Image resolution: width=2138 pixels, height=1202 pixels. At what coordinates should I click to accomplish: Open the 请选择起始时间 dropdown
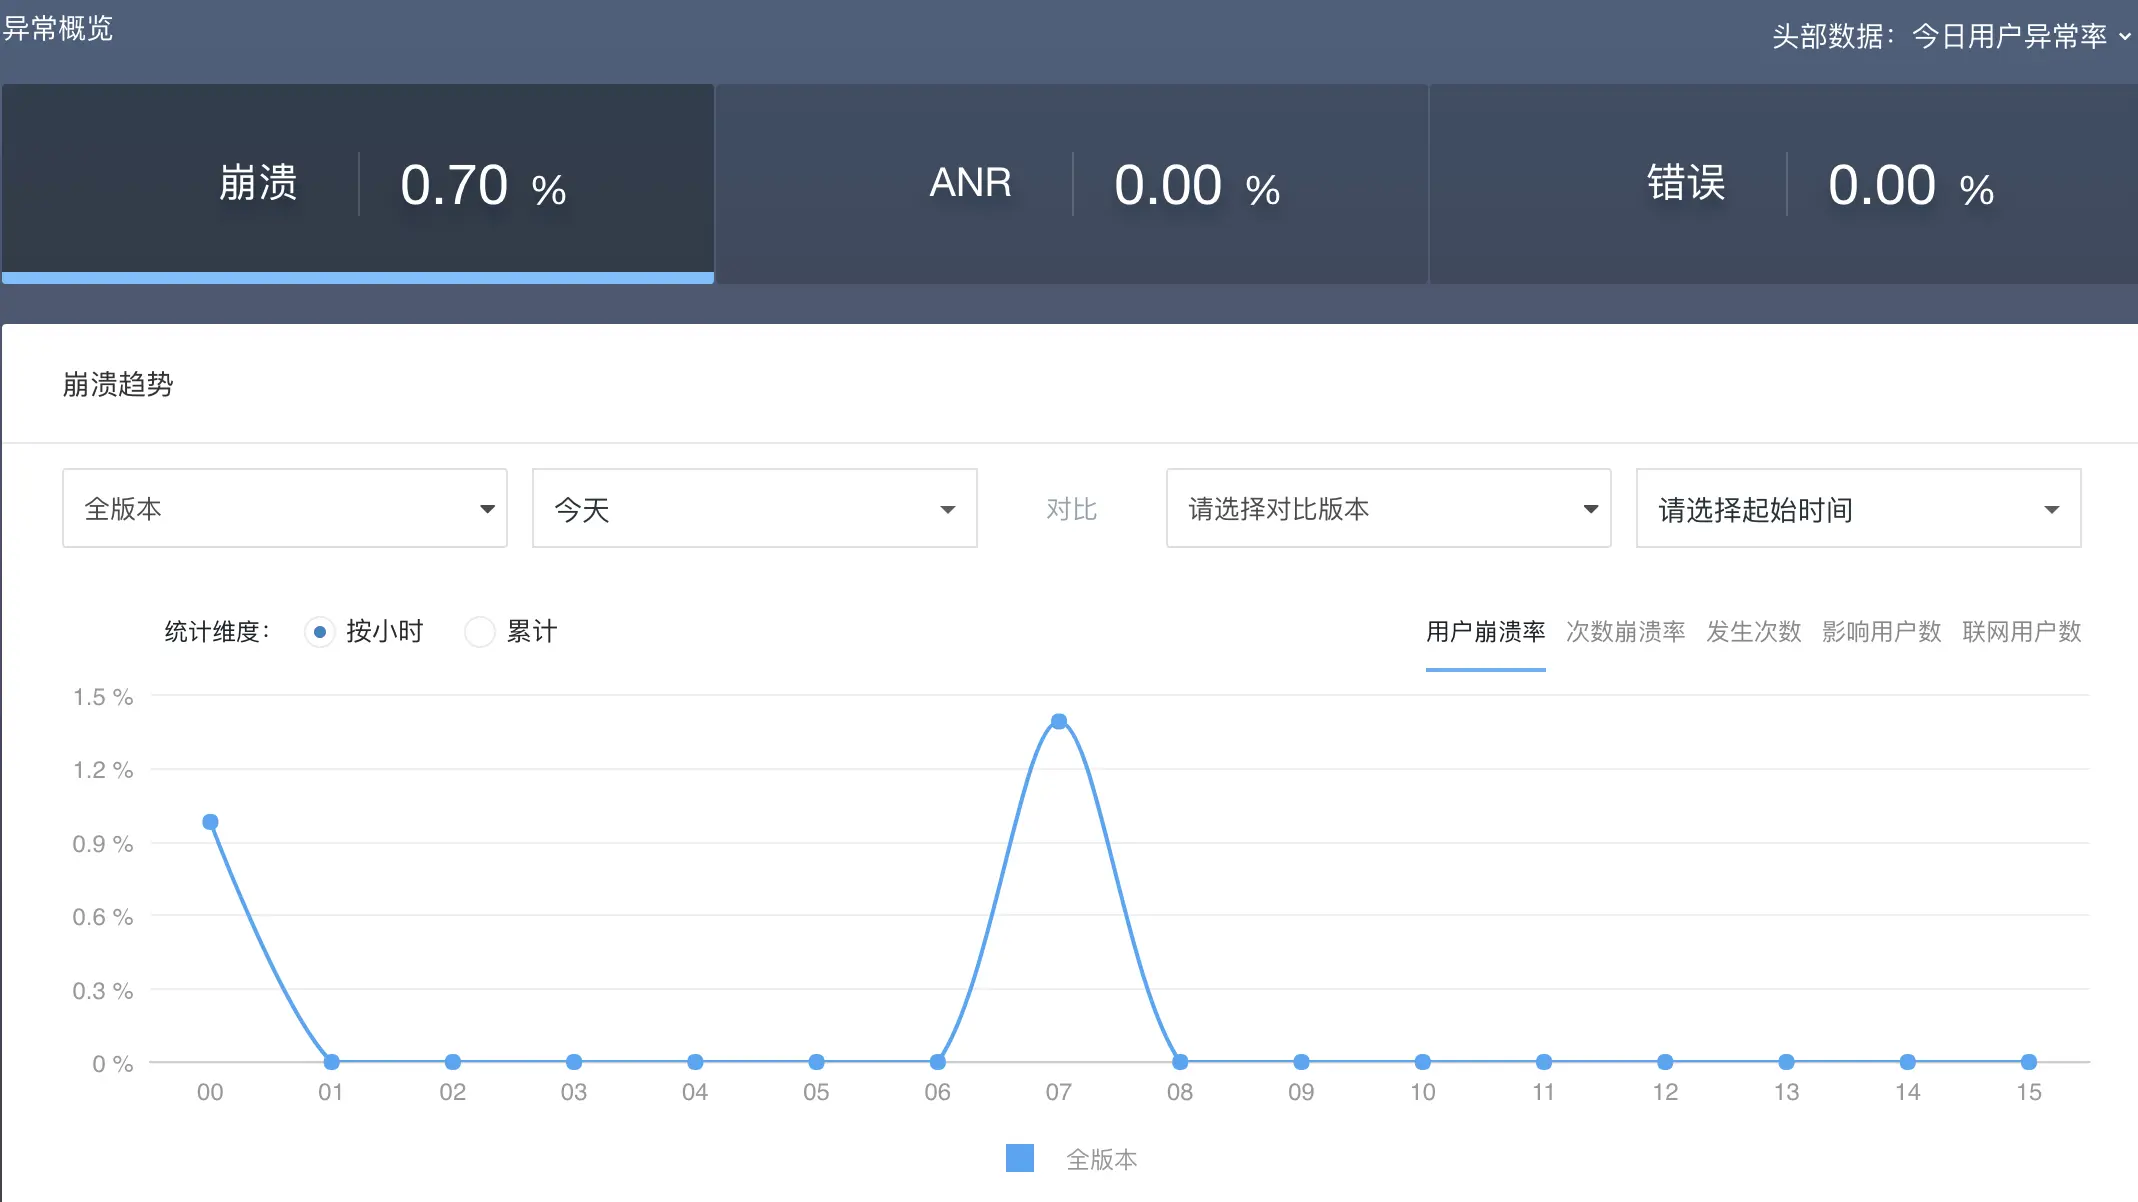1858,508
